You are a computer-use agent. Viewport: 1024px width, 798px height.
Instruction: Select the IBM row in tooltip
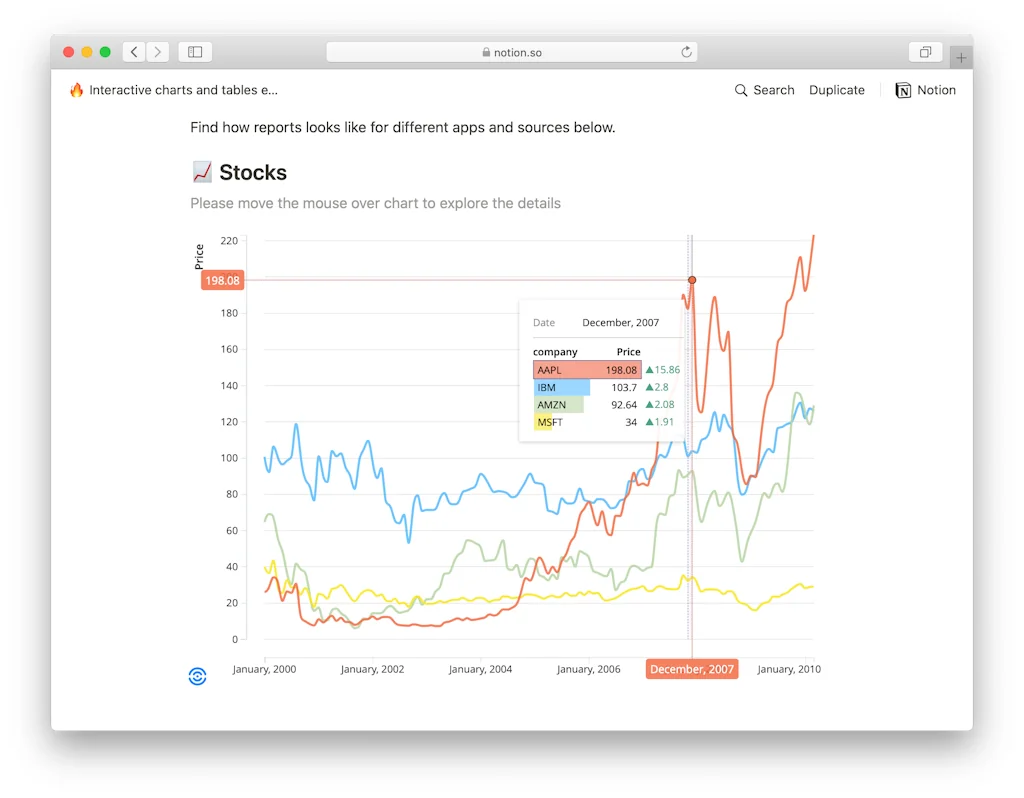[x=587, y=387]
